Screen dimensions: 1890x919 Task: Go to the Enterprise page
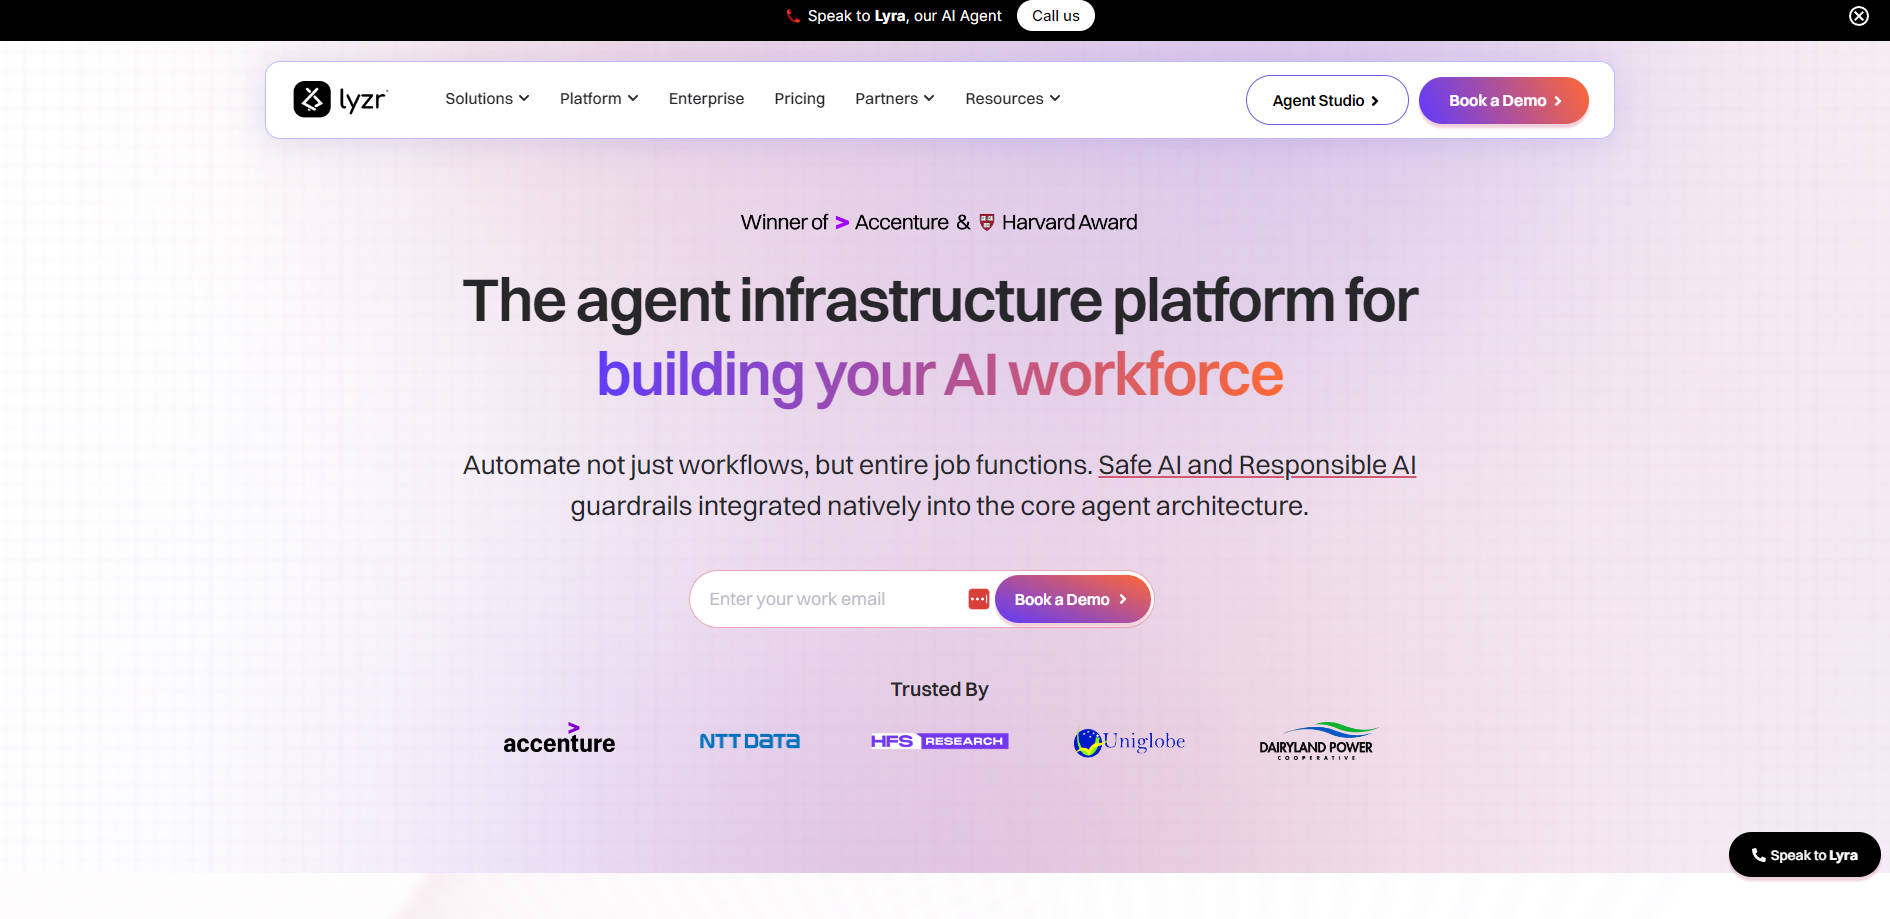(706, 99)
